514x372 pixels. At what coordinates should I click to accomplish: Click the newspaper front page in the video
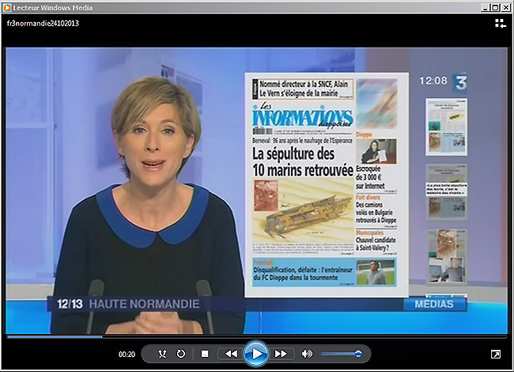[327, 184]
